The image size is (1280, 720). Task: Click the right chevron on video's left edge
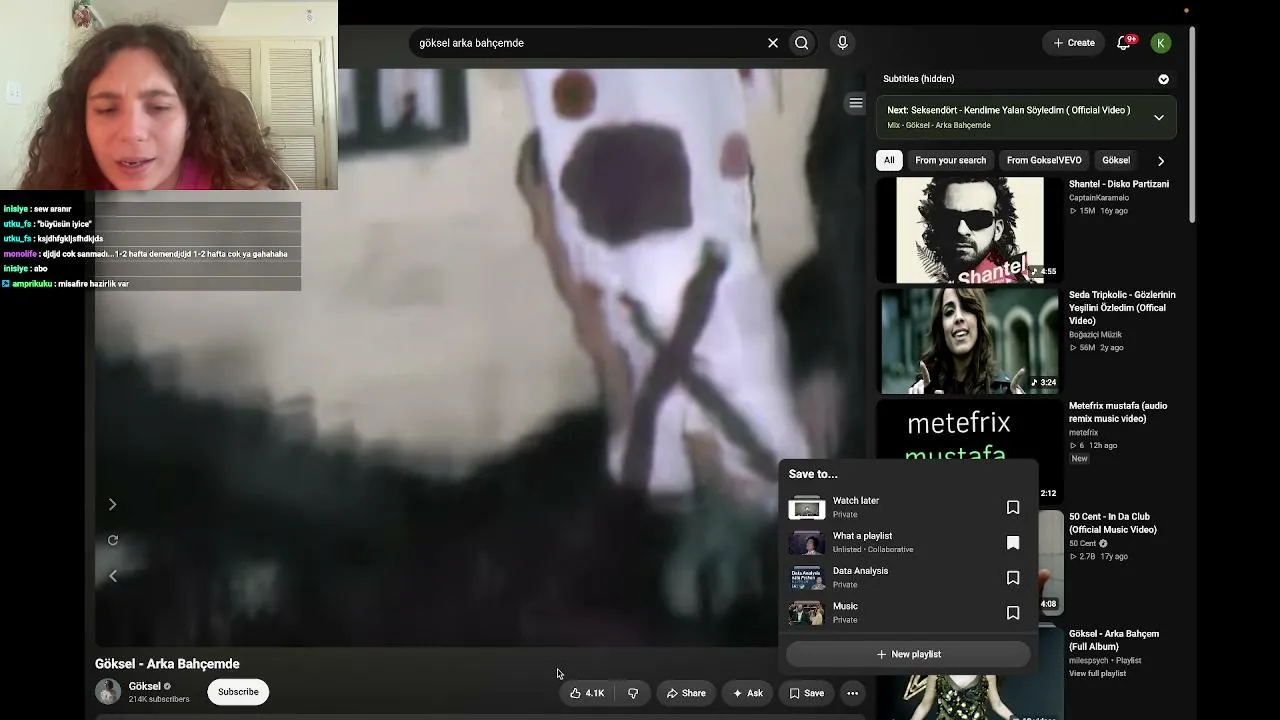pyautogui.click(x=113, y=505)
